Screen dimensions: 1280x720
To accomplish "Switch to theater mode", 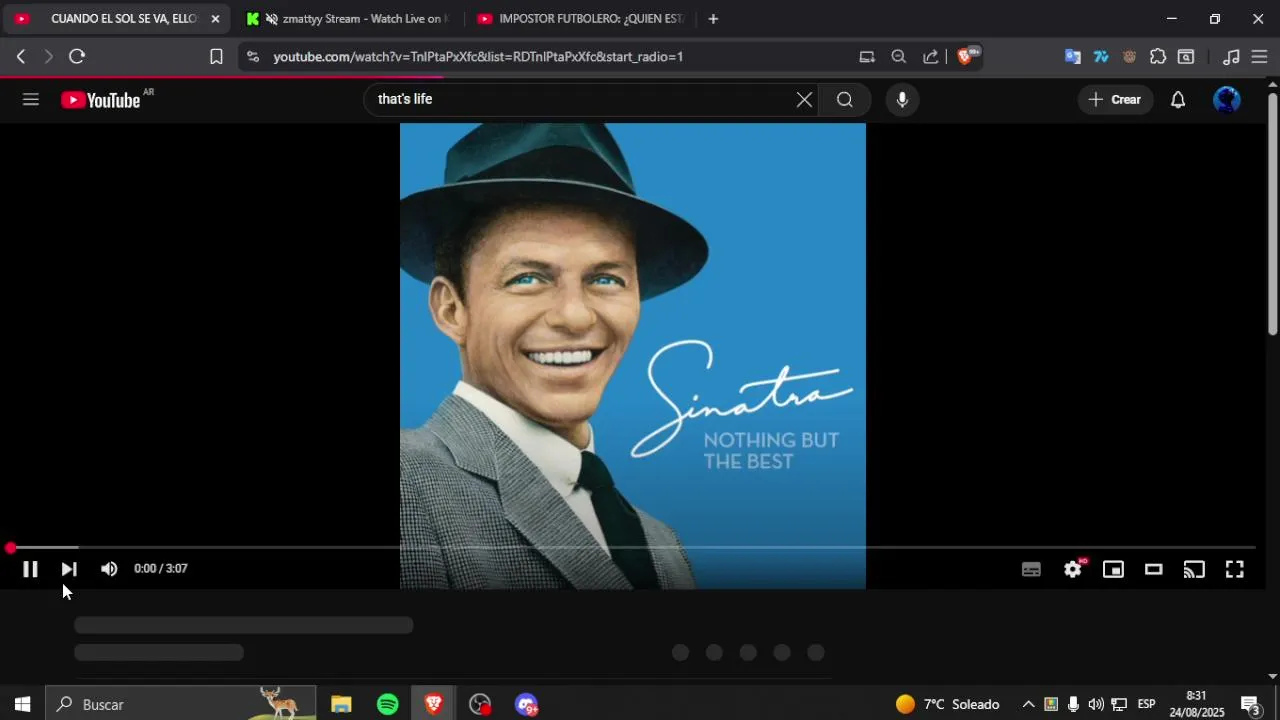I will click(1154, 569).
